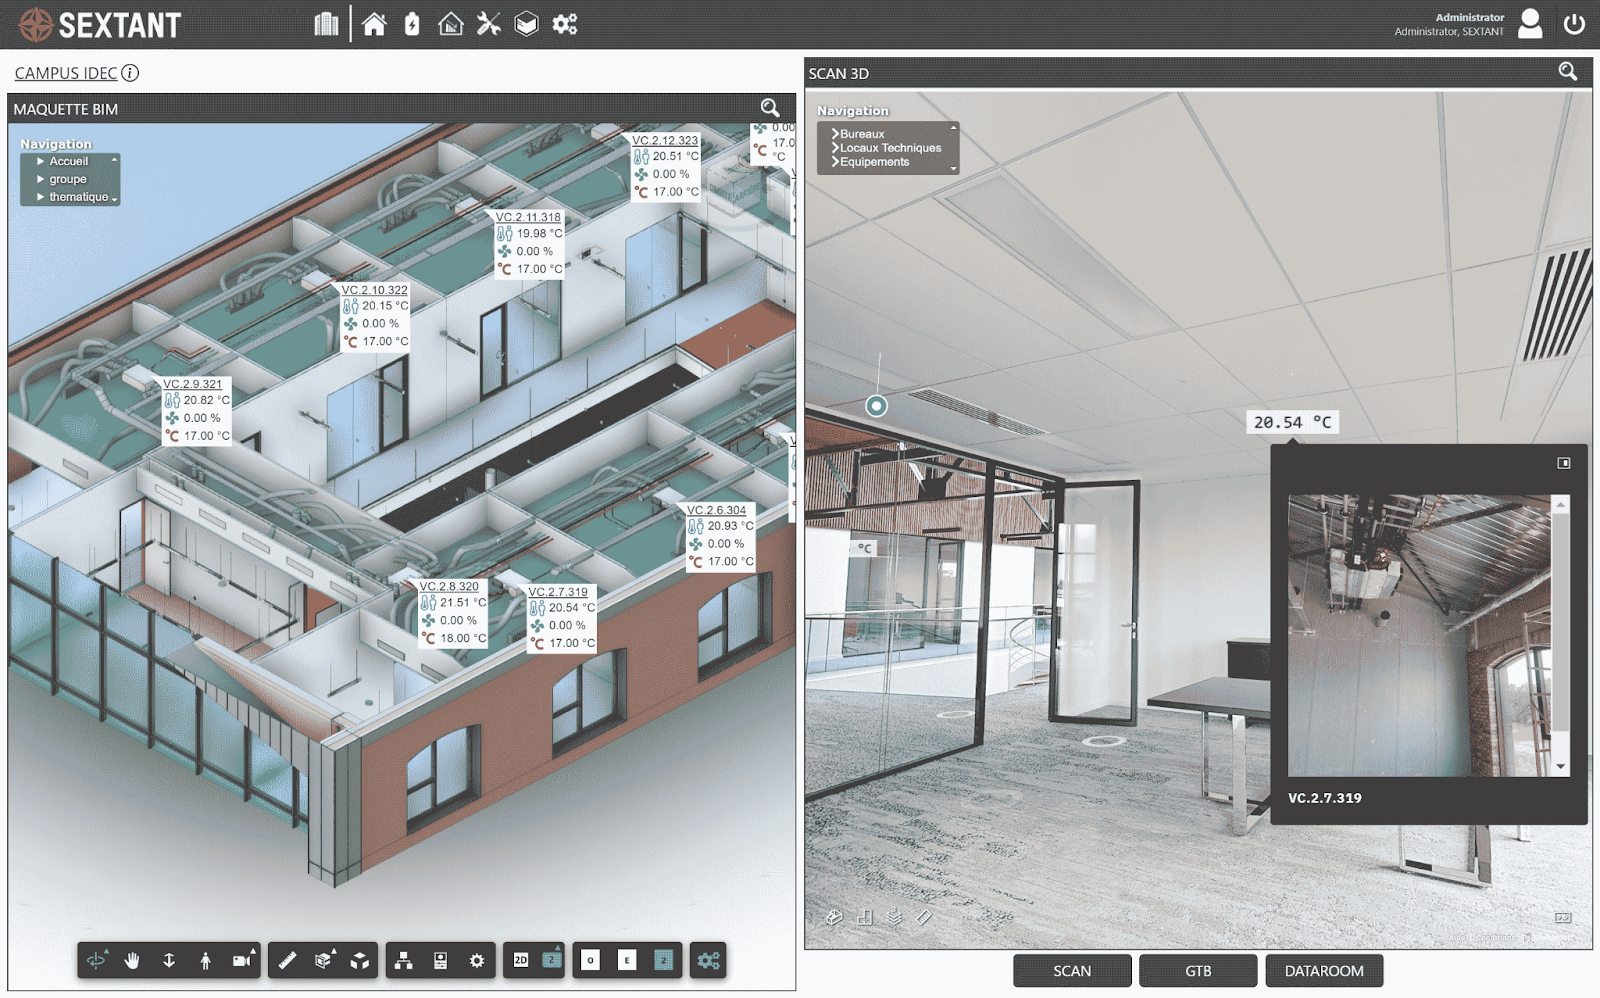
Task: Open the BIM viewer gear settings icon
Action: coord(477,960)
